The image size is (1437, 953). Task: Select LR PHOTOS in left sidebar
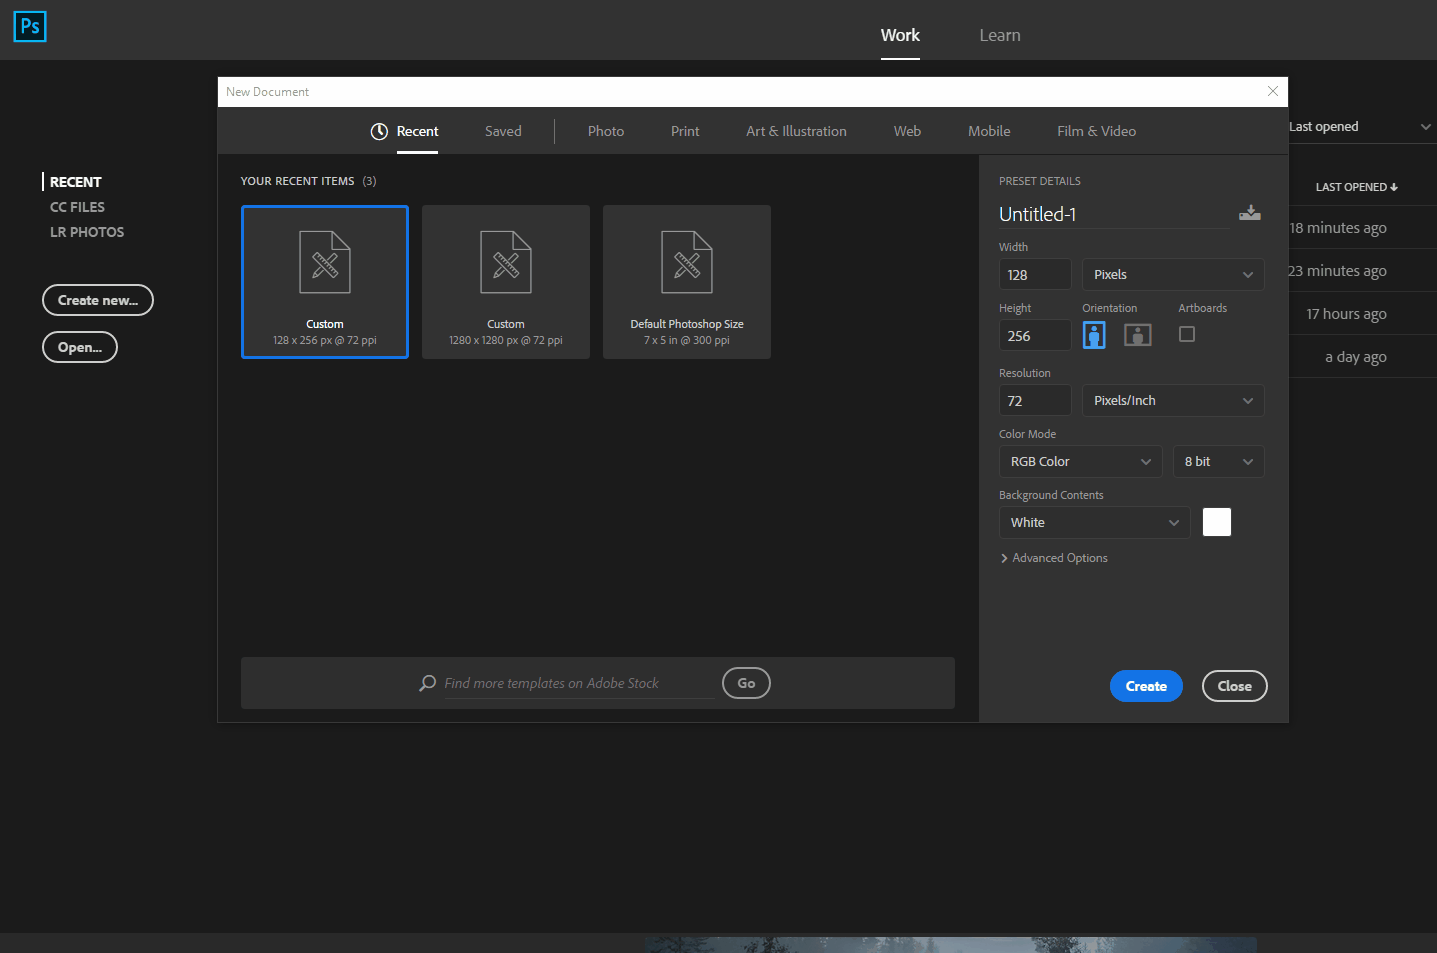pos(87,232)
